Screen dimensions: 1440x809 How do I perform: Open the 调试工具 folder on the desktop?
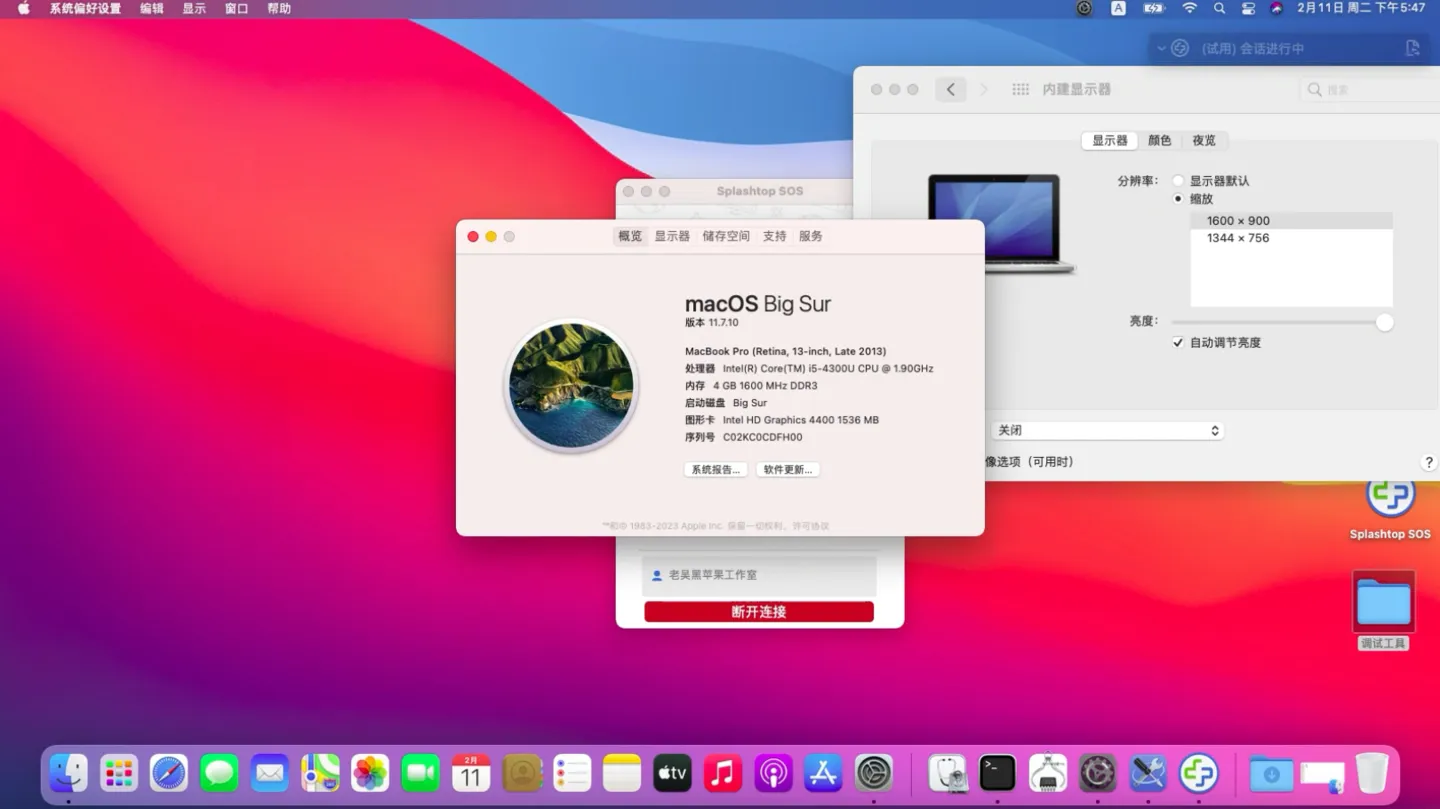(1383, 600)
